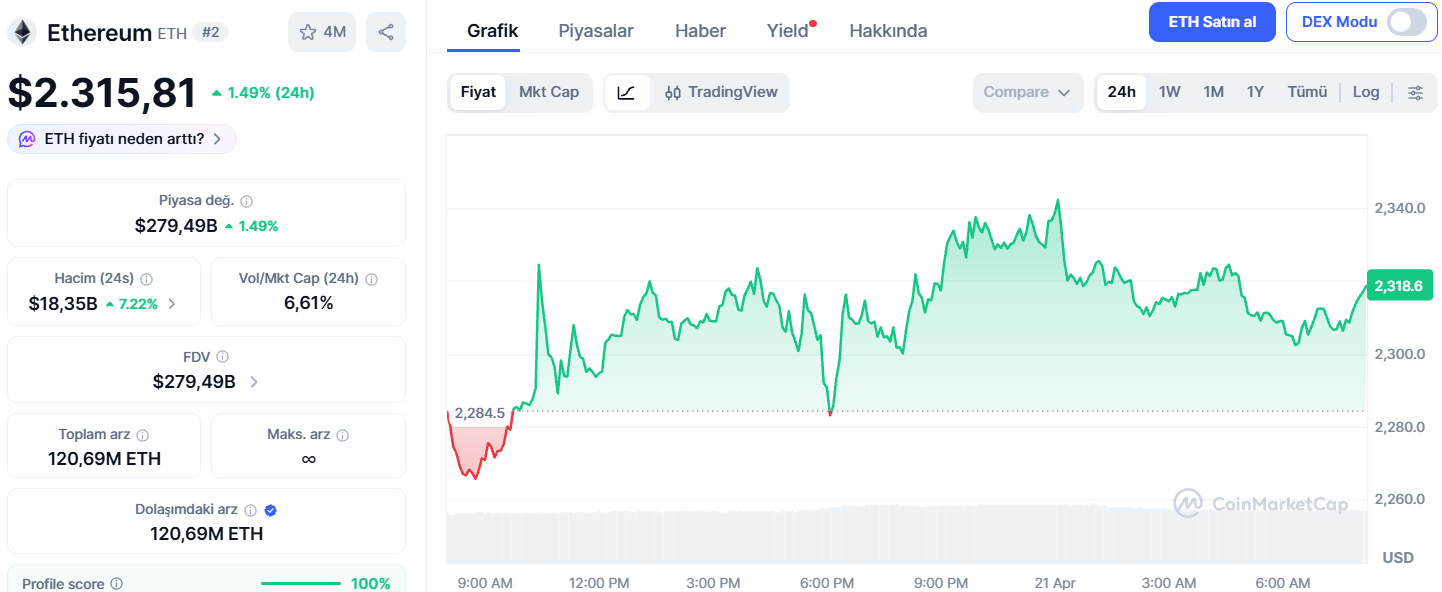1442x592 pixels.
Task: Select Mkt Cap chart mode
Action: point(549,92)
